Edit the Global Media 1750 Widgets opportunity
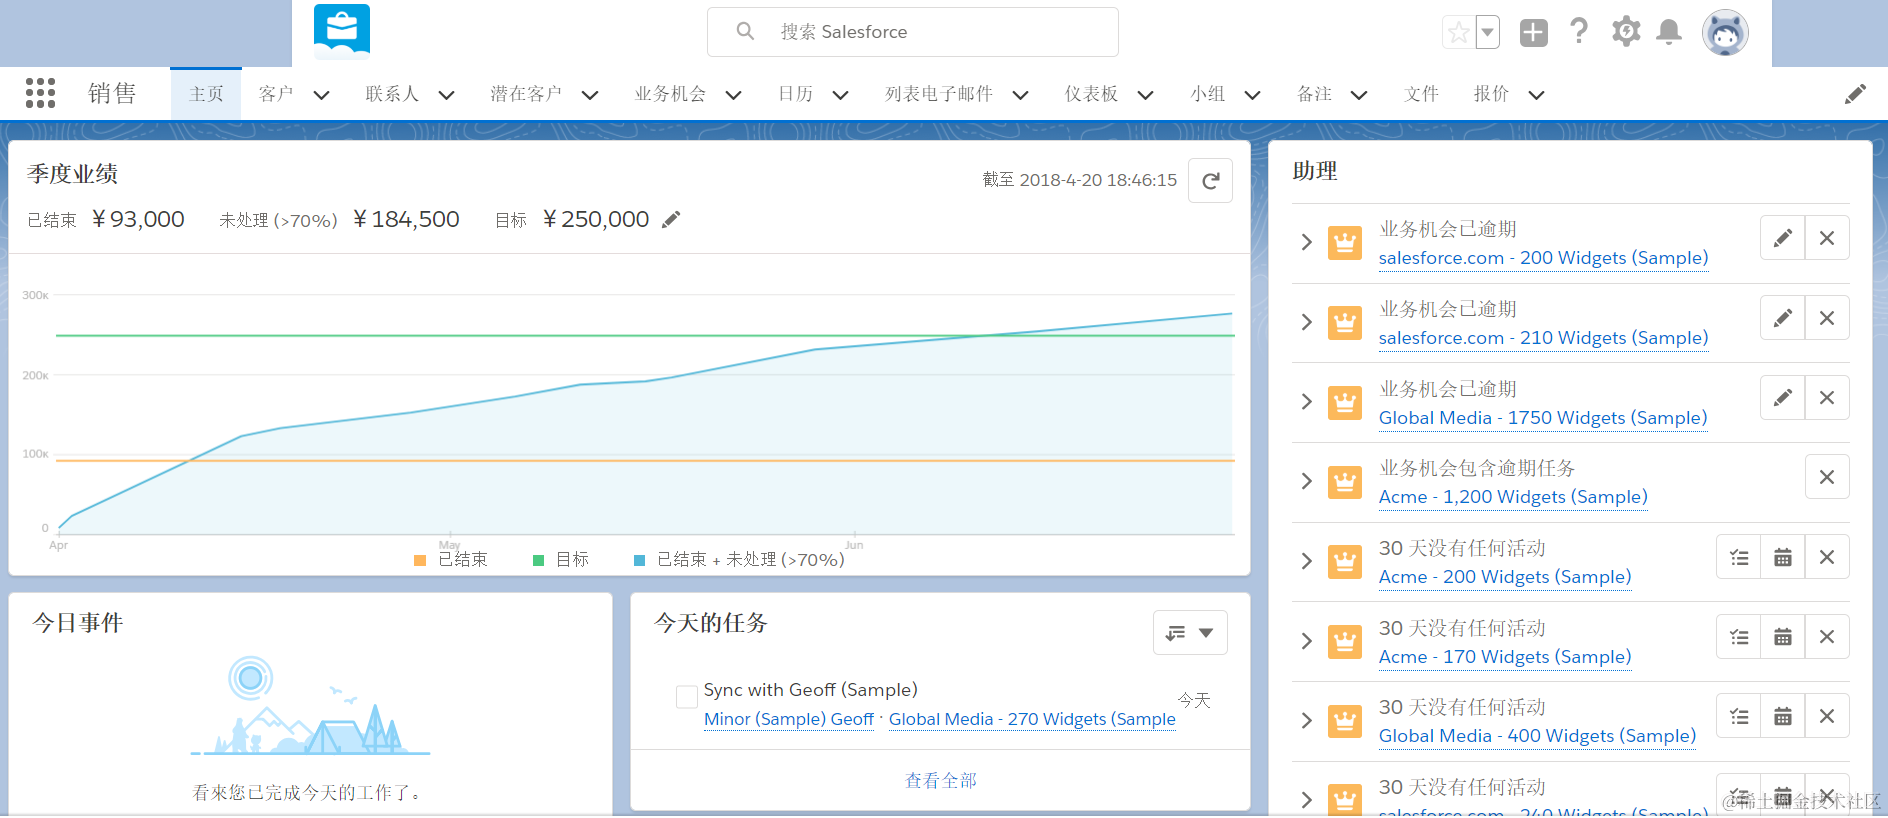Screen dimensions: 1888x818 tap(1782, 398)
